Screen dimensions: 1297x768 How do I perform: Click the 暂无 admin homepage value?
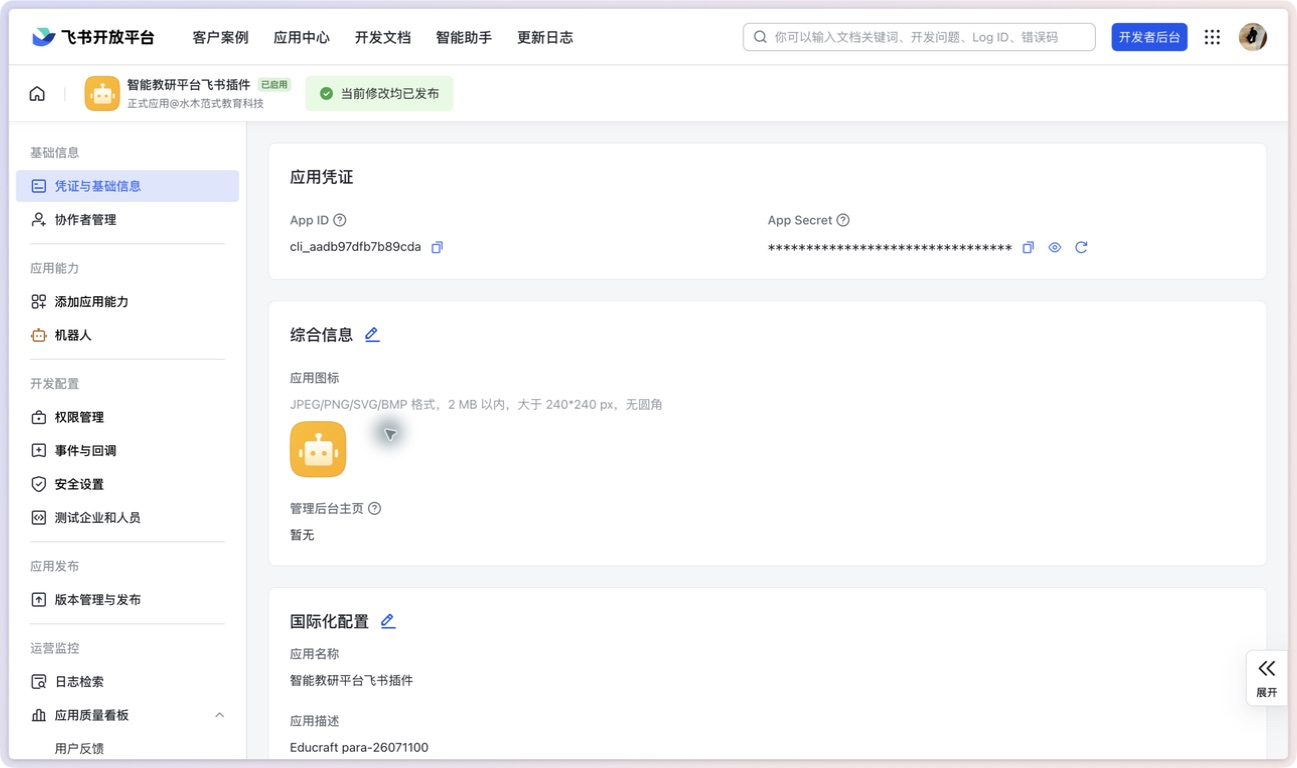coord(302,535)
